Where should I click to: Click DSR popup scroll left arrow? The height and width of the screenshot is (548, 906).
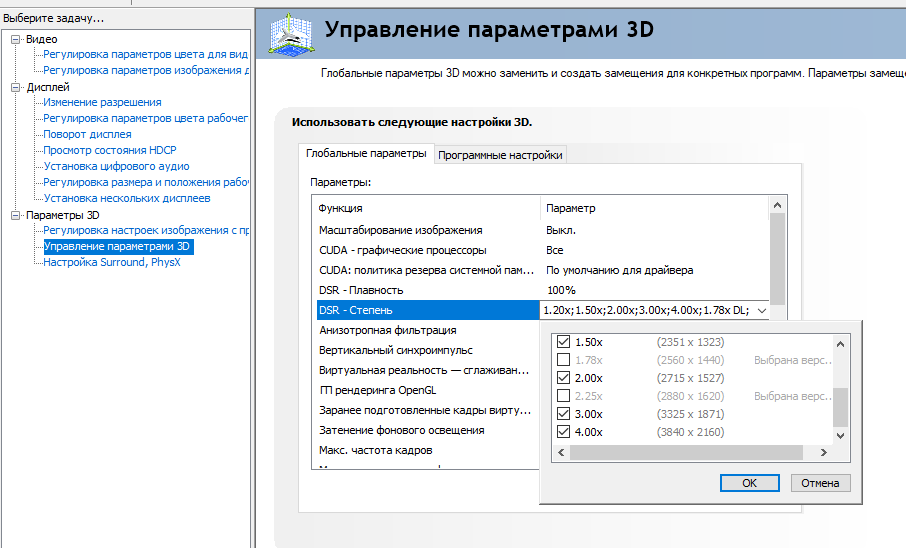point(560,453)
